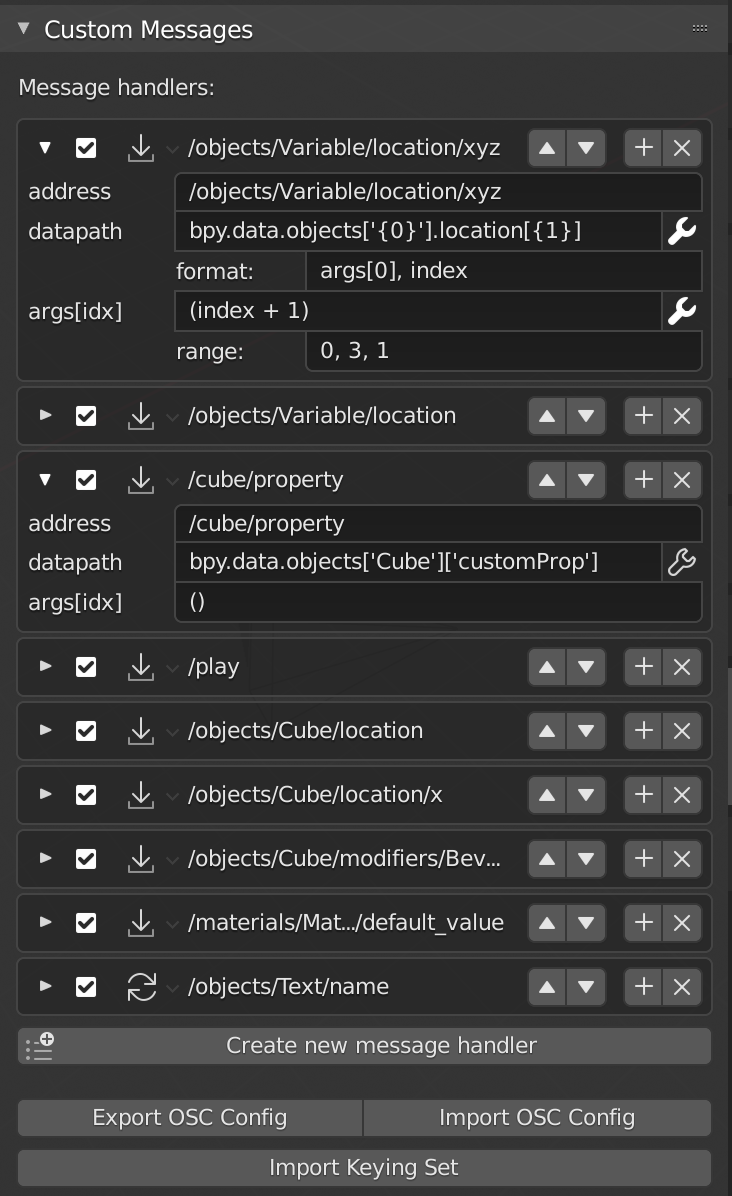Viewport: 732px width, 1196px height.
Task: Click Import Keying Set button
Action: (364, 1168)
